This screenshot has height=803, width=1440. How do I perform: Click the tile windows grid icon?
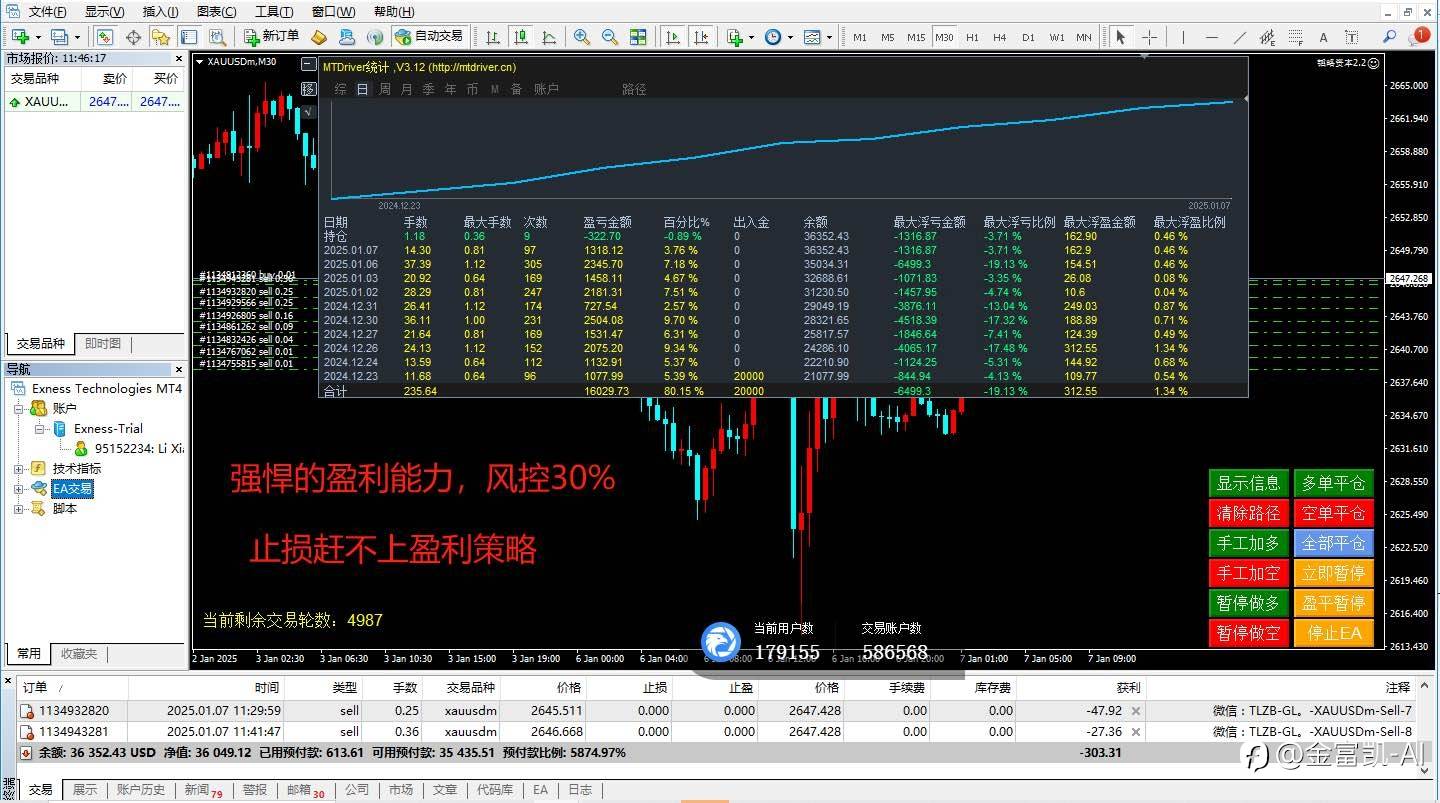[x=638, y=37]
